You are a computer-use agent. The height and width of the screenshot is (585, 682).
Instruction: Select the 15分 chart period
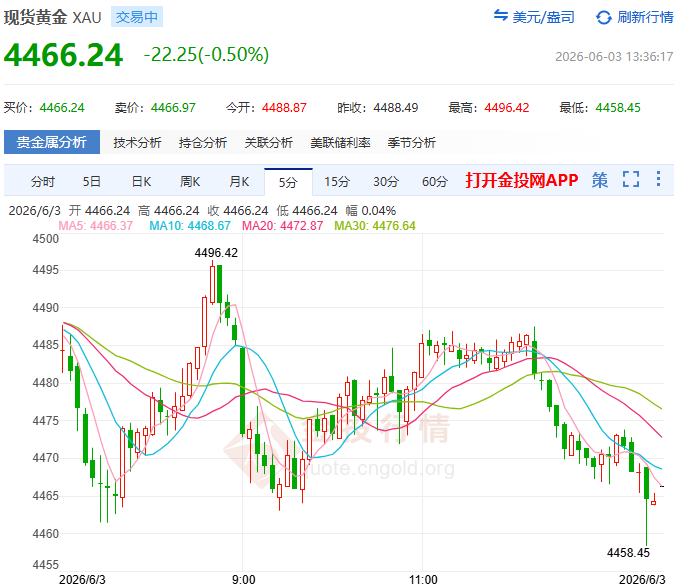point(337,181)
